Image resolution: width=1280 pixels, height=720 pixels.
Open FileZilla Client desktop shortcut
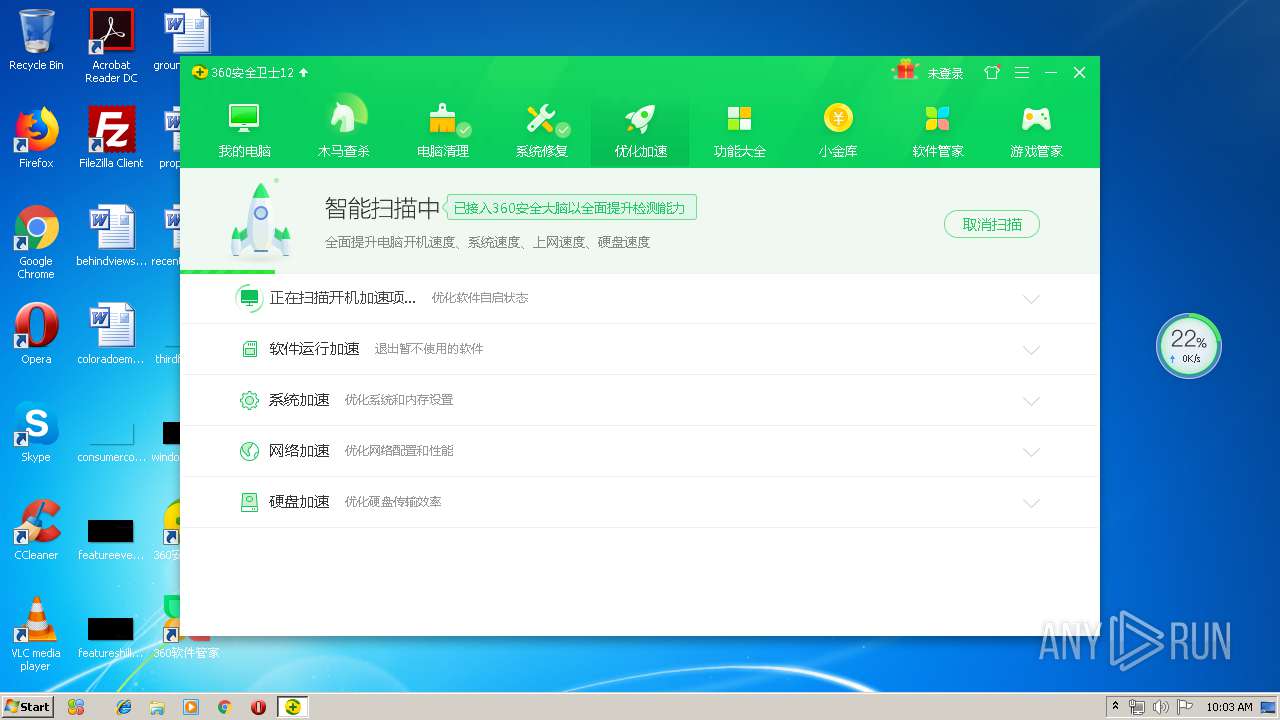pos(111,138)
